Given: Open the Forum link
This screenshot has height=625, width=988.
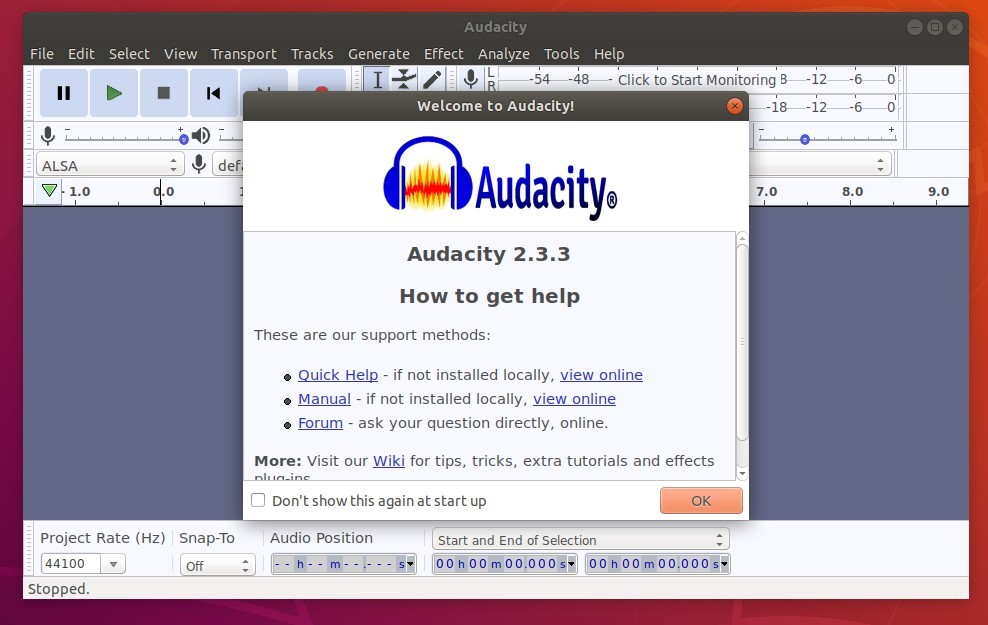Looking at the screenshot, I should click(320, 423).
